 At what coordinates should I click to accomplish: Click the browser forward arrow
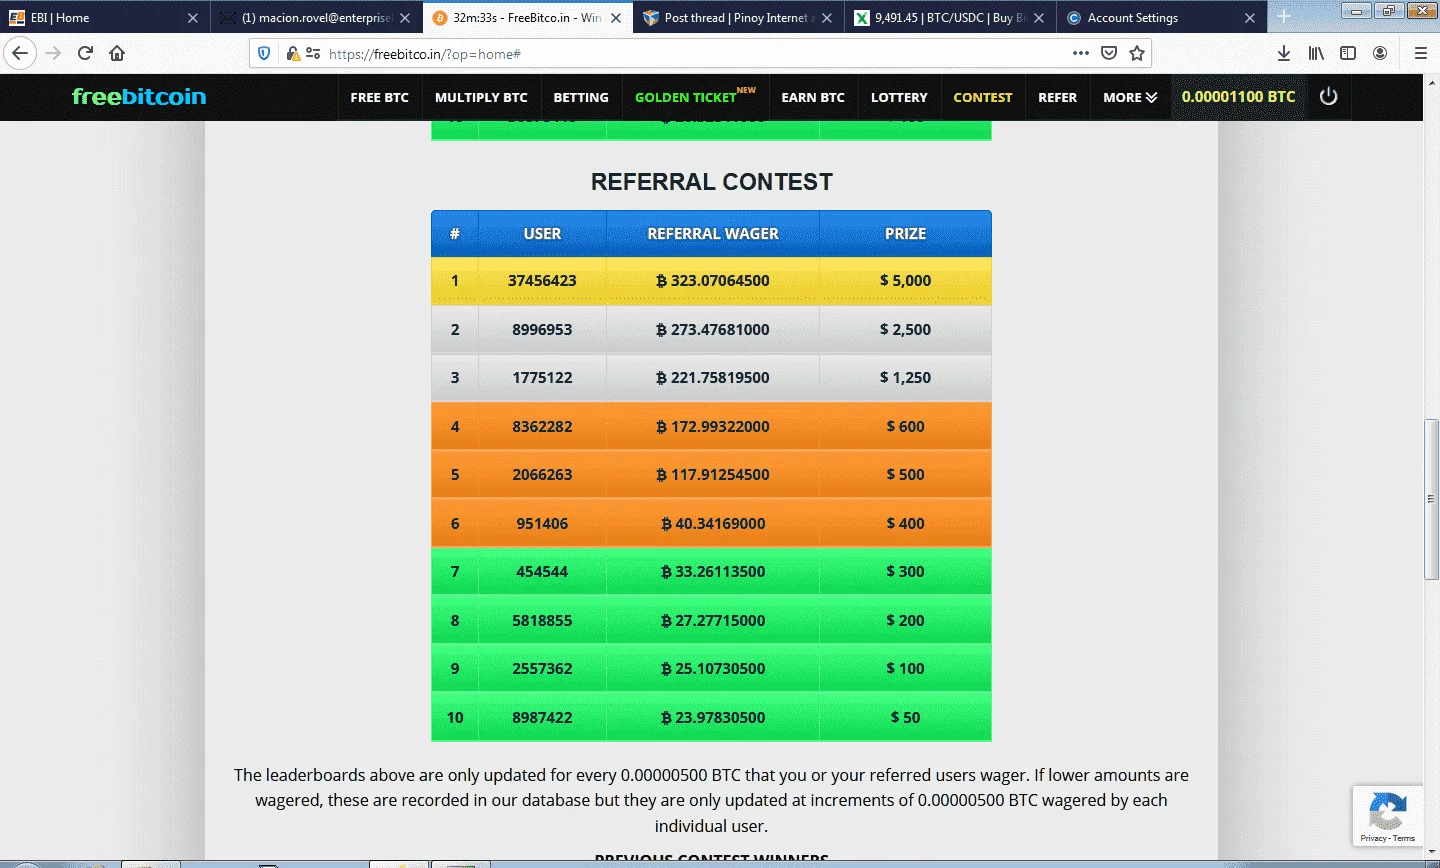pos(53,53)
